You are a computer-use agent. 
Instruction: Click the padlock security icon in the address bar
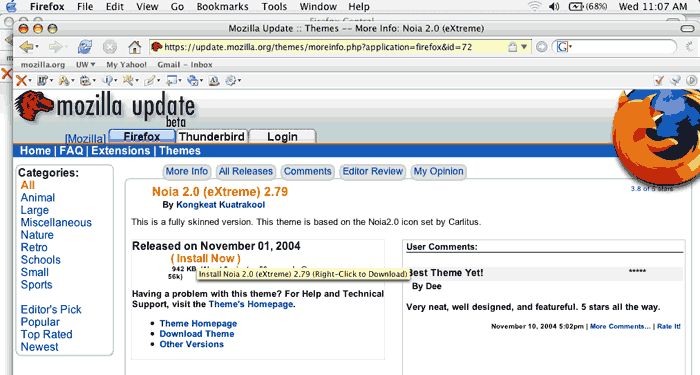click(x=512, y=46)
